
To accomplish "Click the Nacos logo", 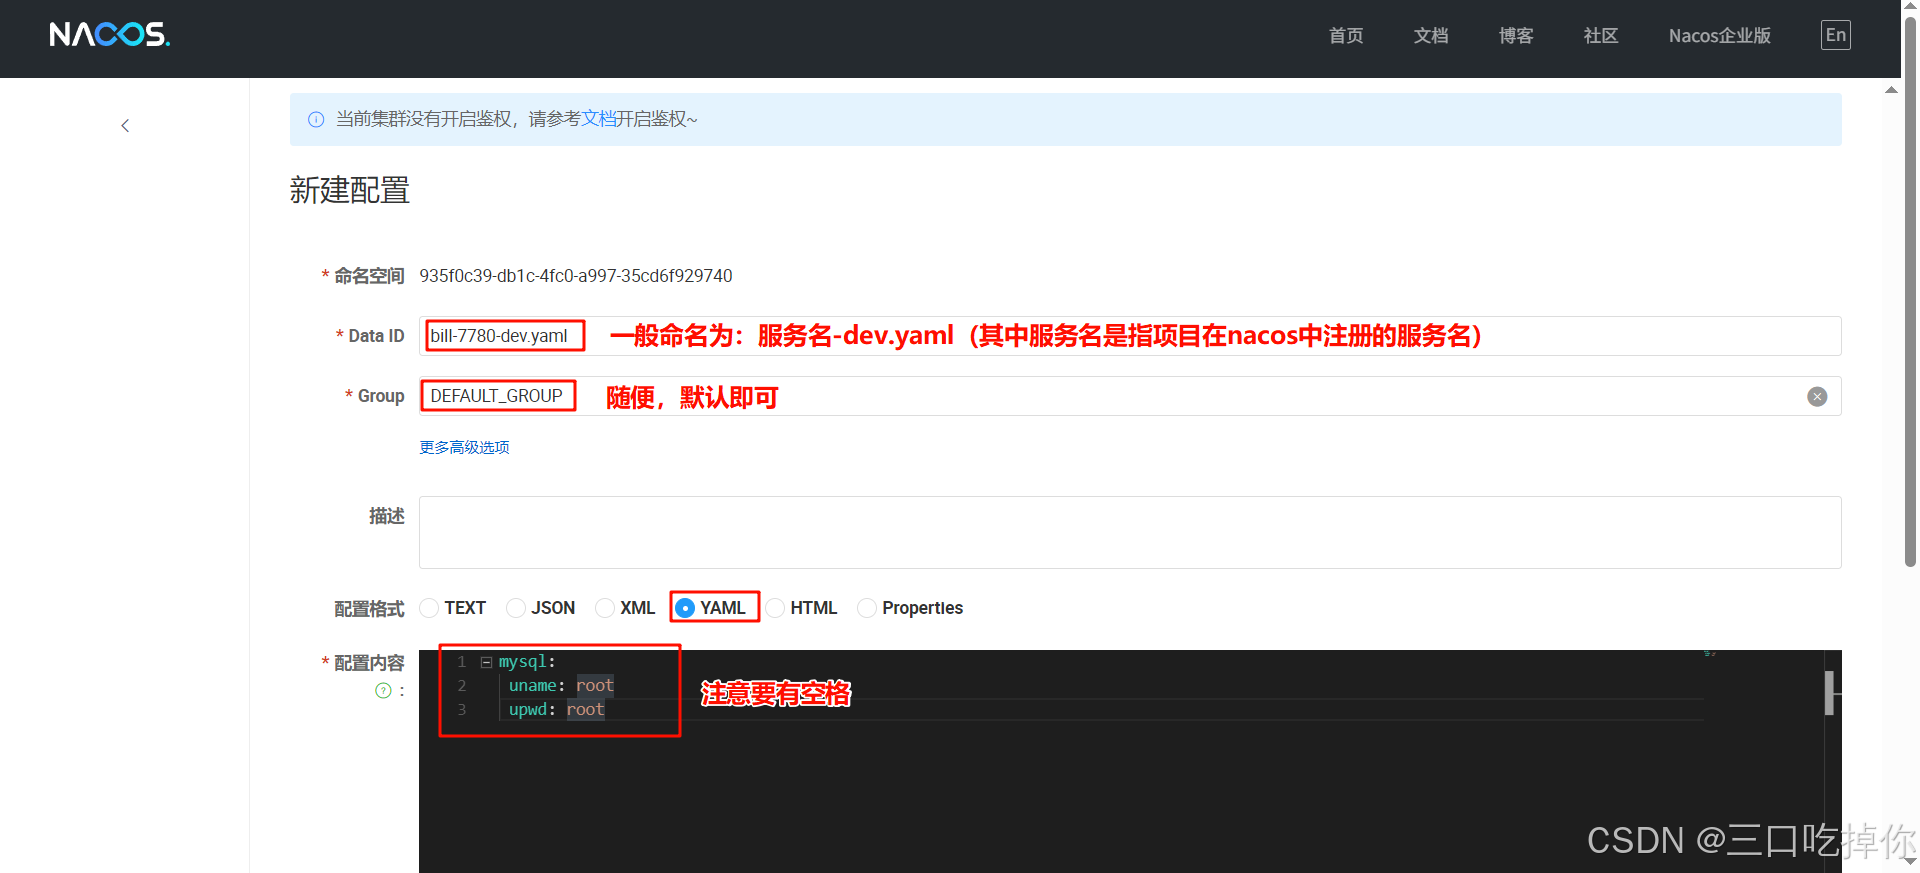I will pyautogui.click(x=110, y=35).
